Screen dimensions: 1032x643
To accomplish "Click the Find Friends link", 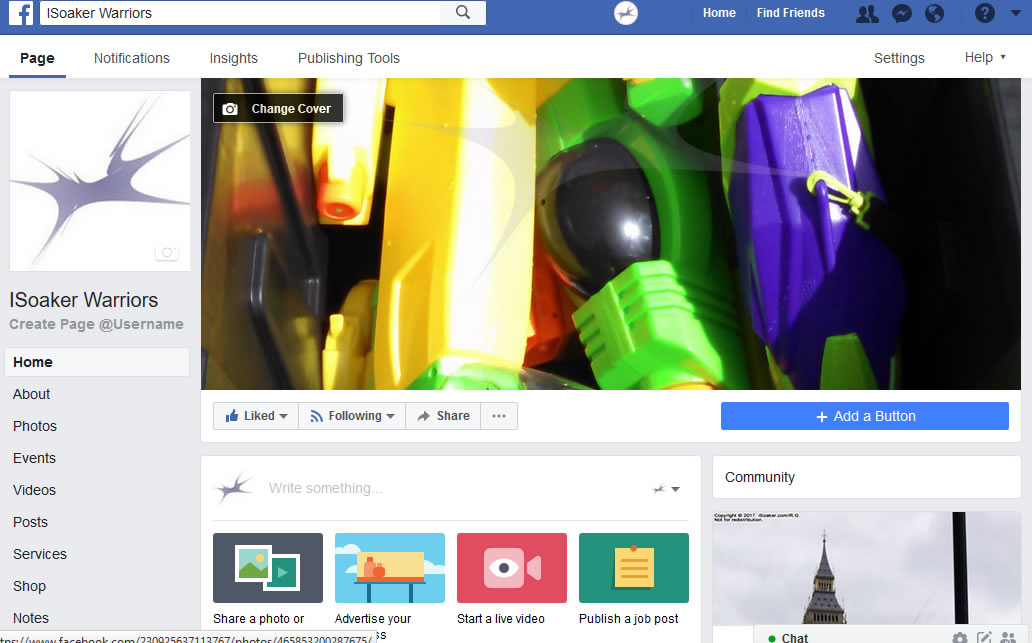I will pos(790,13).
